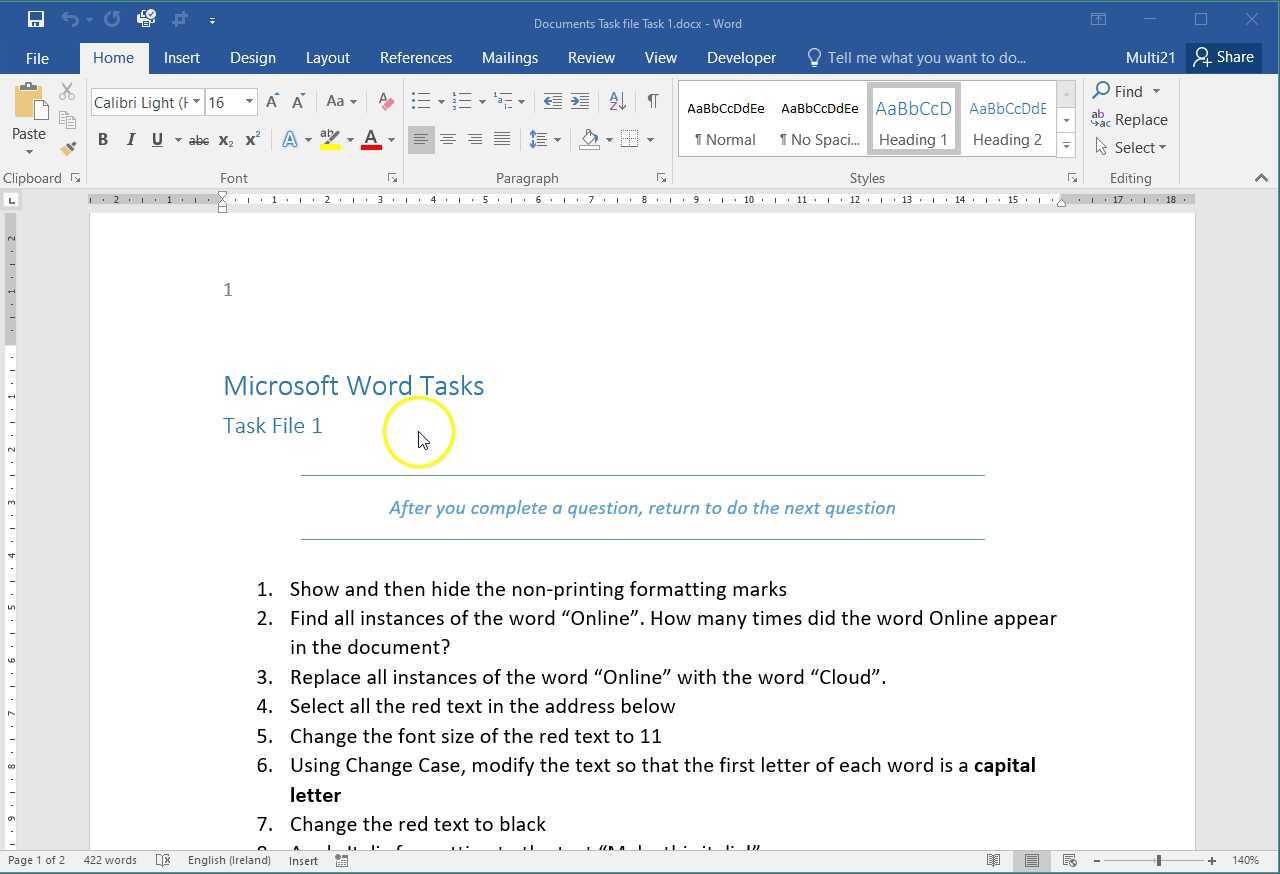Go to the References tab
Screen dimensions: 1280x874
pos(416,58)
